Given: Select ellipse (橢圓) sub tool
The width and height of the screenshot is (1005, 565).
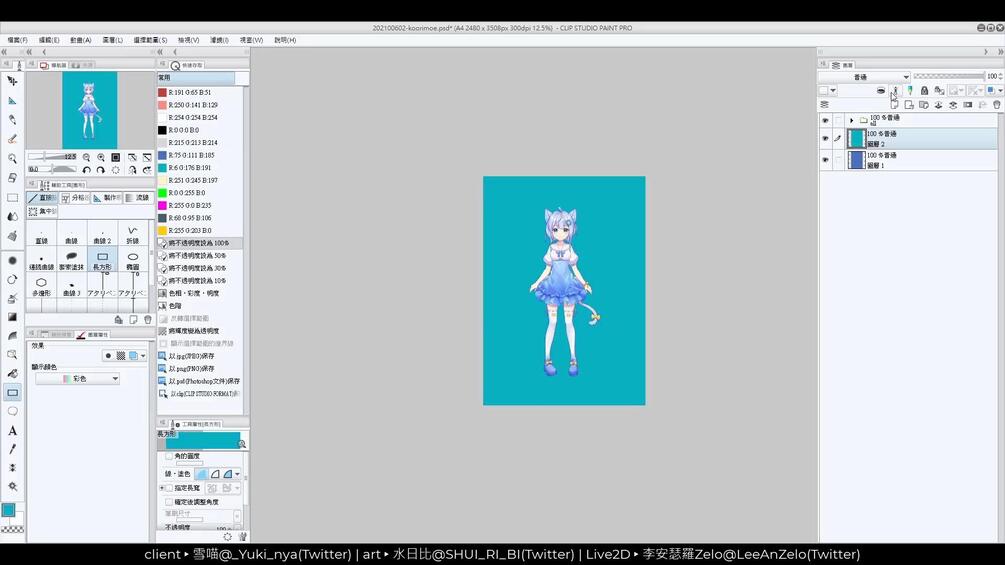Looking at the screenshot, I should coord(133,261).
